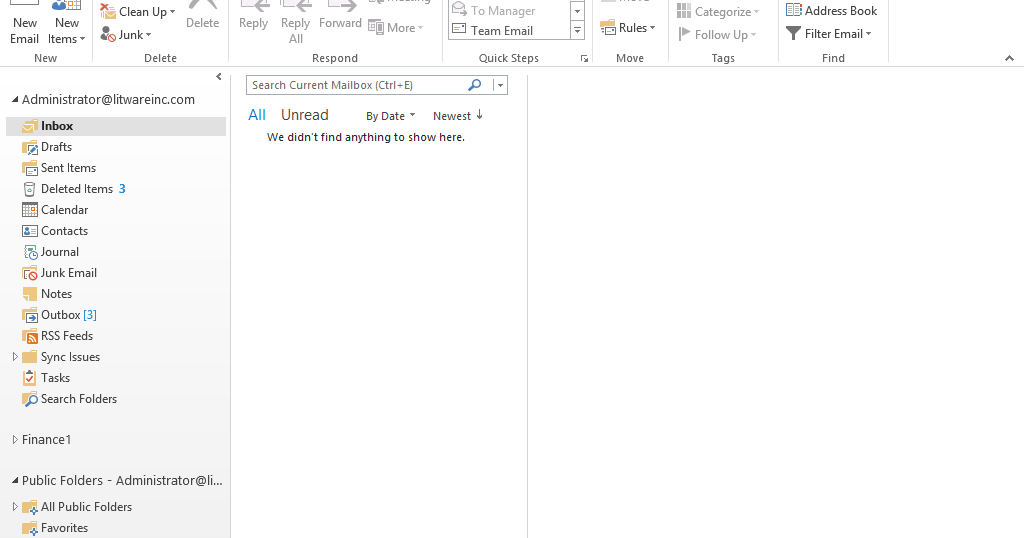Open the Clean Up dropdown
1024x538 pixels.
point(138,12)
